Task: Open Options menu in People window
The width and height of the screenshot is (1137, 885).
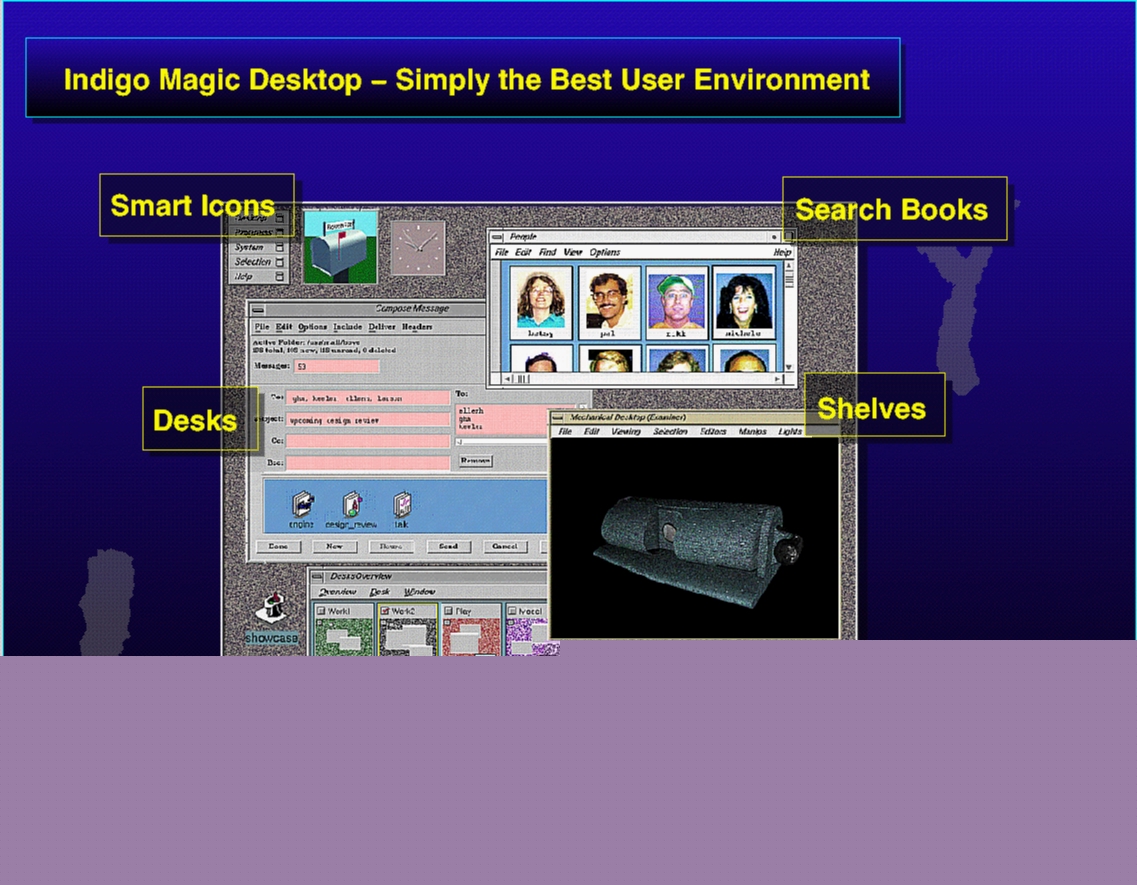Action: click(605, 252)
